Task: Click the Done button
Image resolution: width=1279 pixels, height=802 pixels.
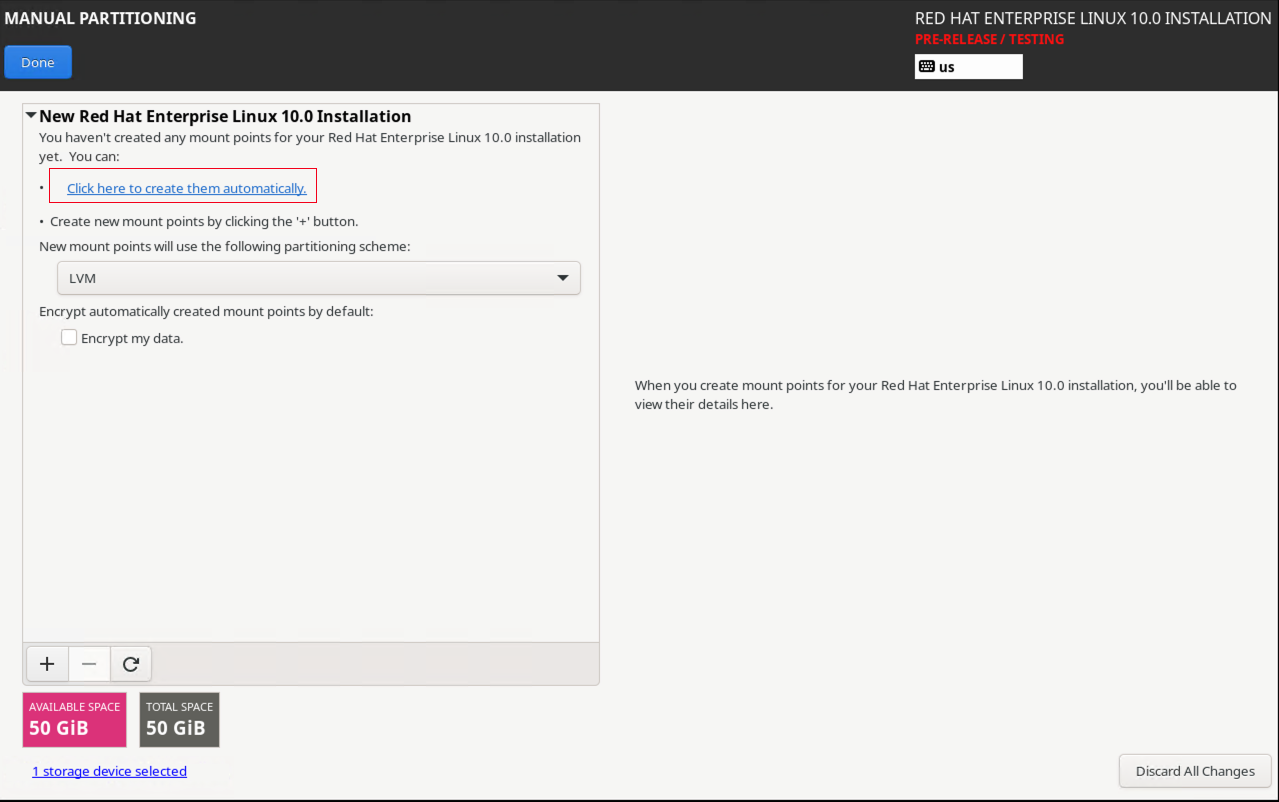Action: tap(38, 62)
